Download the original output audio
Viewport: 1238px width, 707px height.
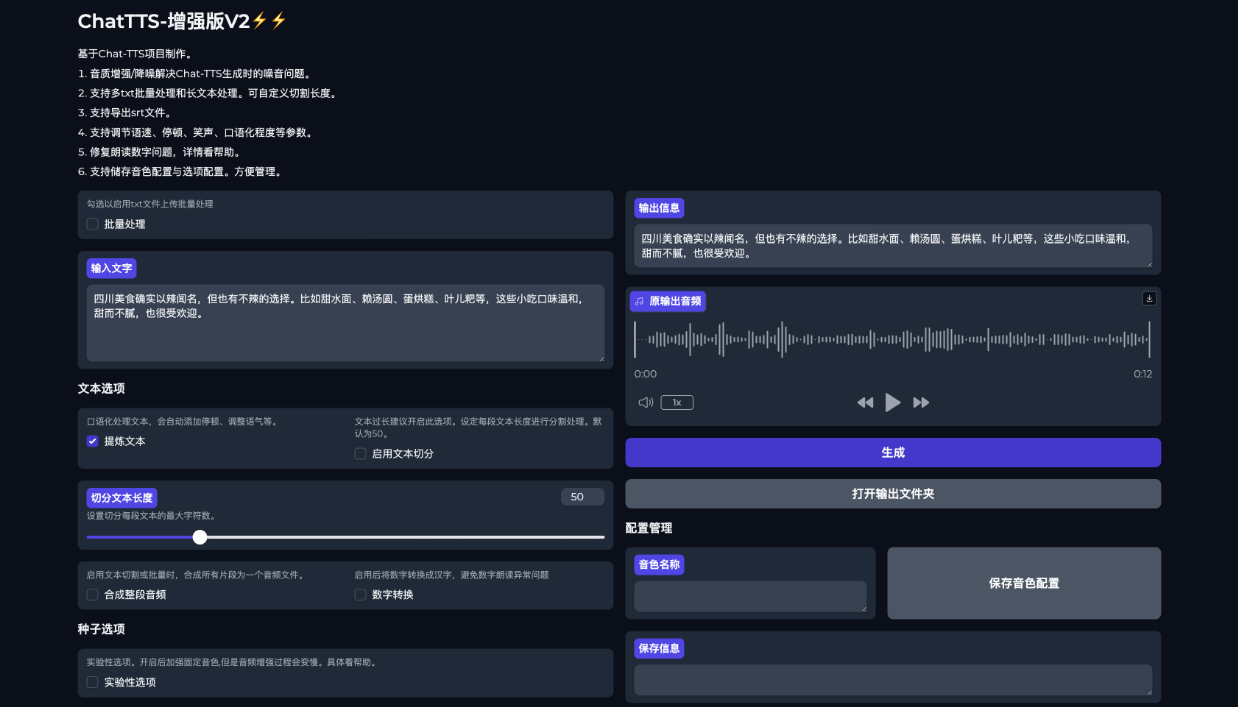coord(1149,298)
